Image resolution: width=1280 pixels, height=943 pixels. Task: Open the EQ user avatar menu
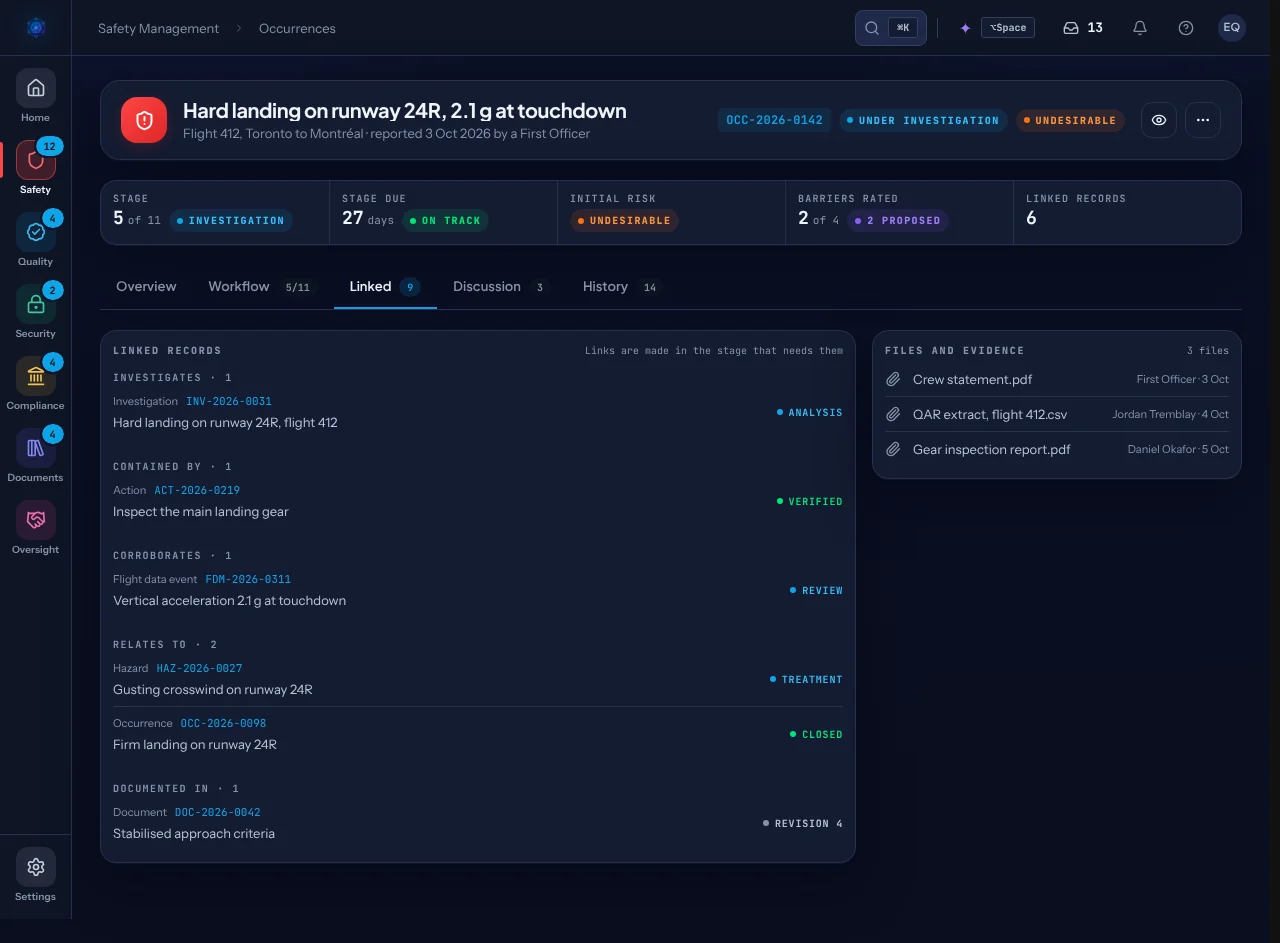pyautogui.click(x=1232, y=28)
